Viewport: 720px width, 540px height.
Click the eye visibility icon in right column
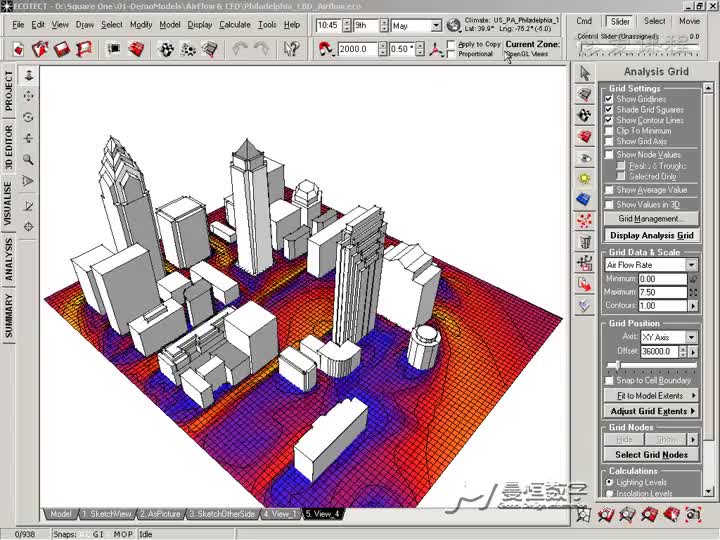point(584,158)
